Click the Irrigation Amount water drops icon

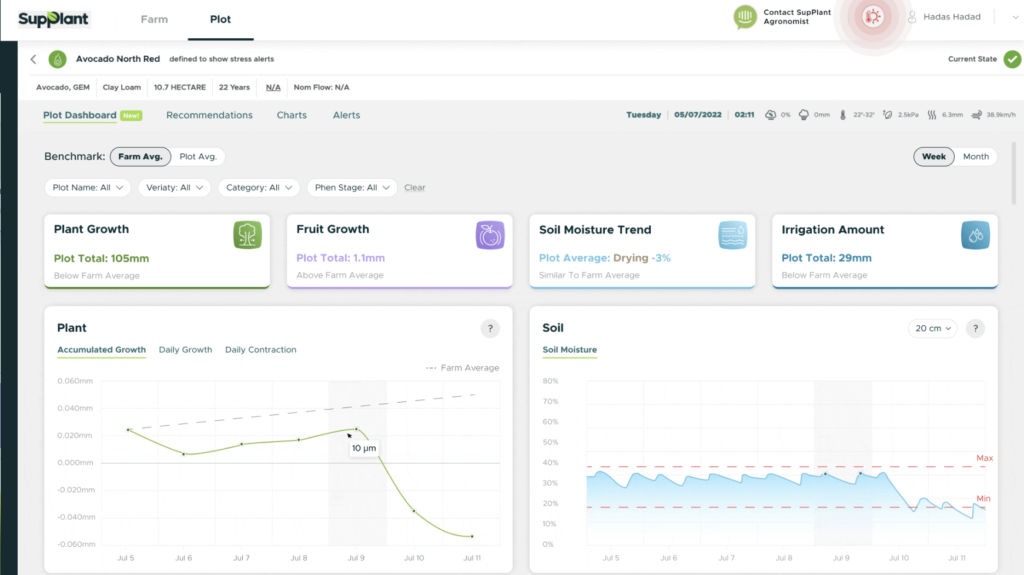pyautogui.click(x=975, y=235)
